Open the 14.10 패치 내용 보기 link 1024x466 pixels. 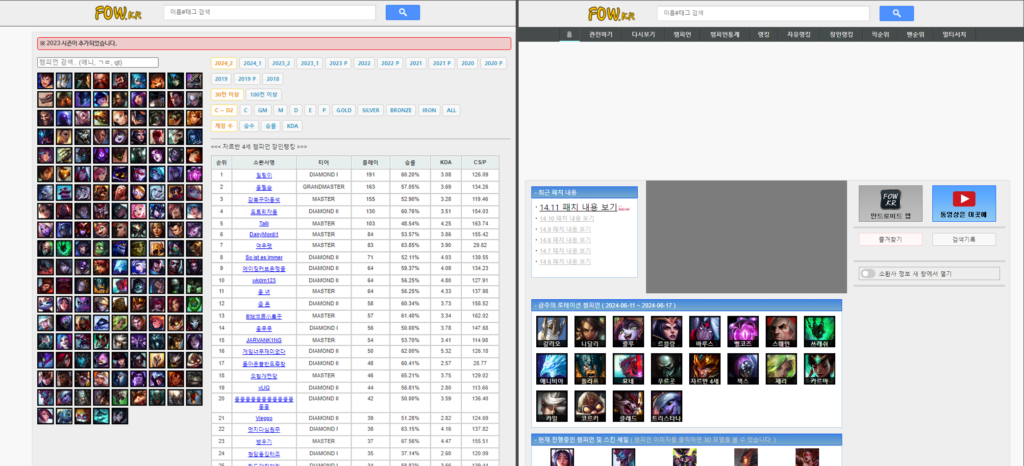566,219
